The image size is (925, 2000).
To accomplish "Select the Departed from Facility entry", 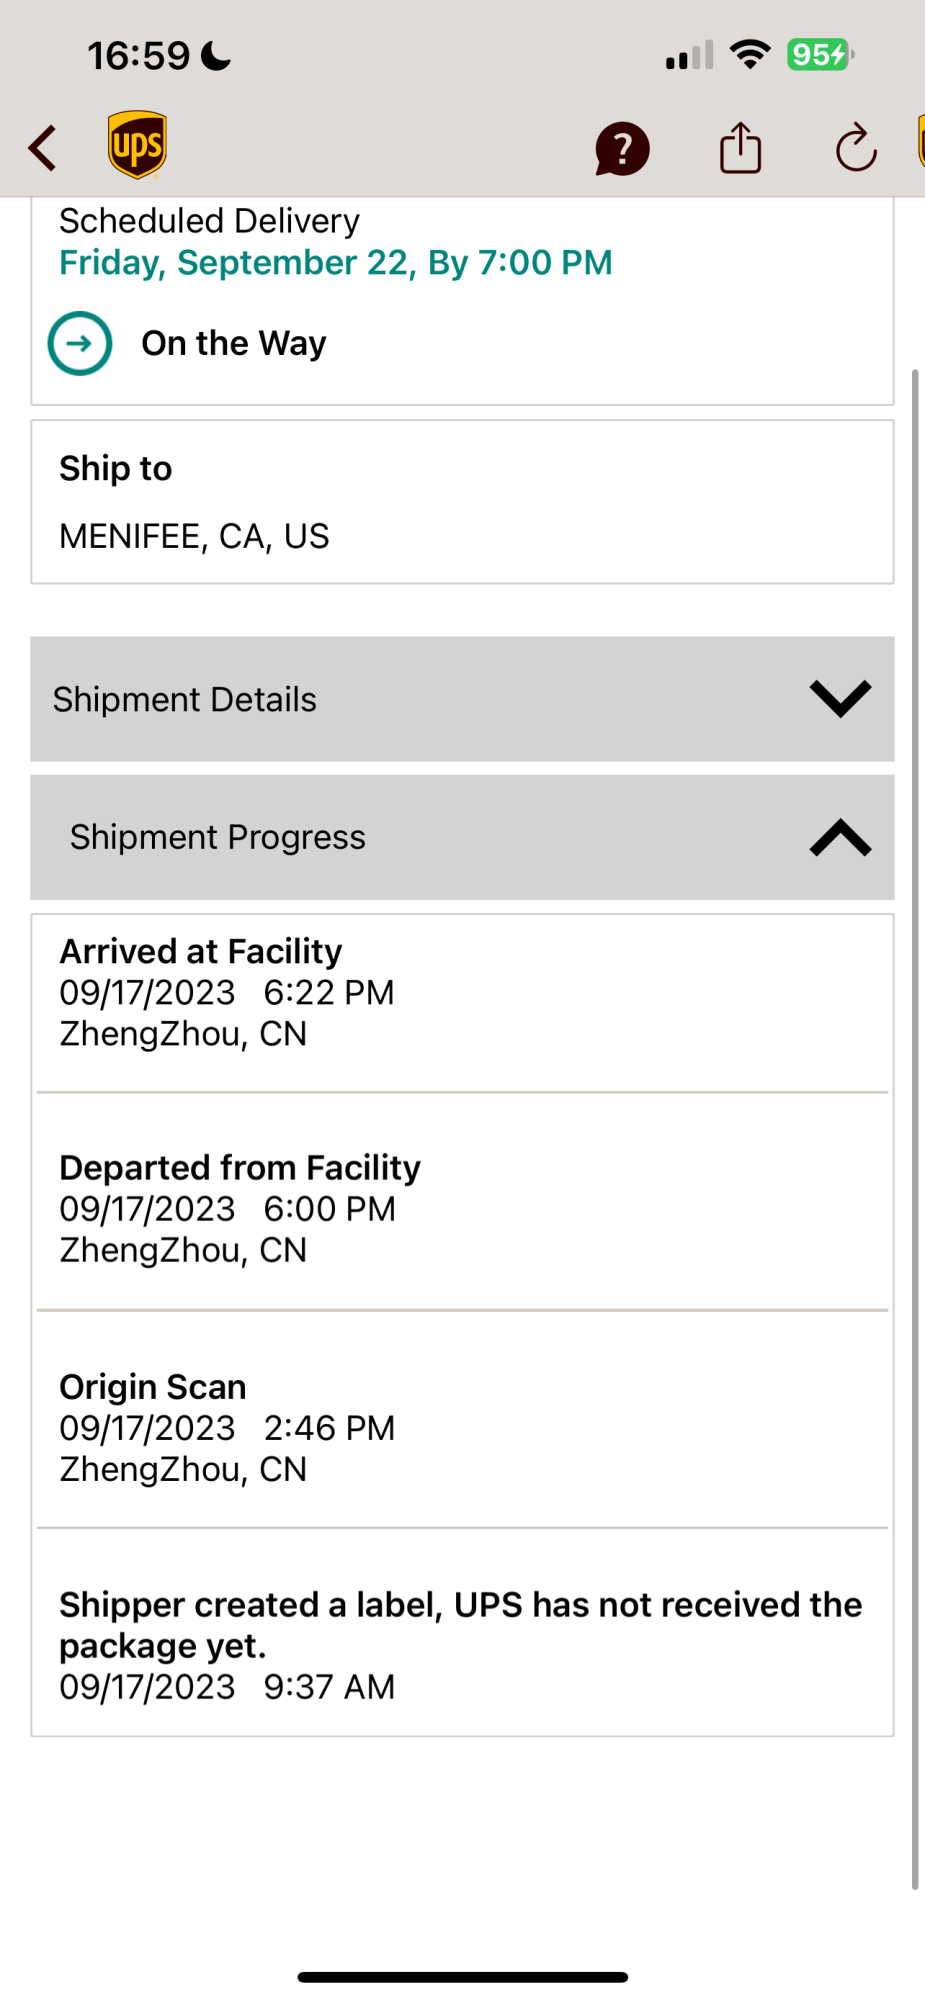I will click(x=462, y=1208).
